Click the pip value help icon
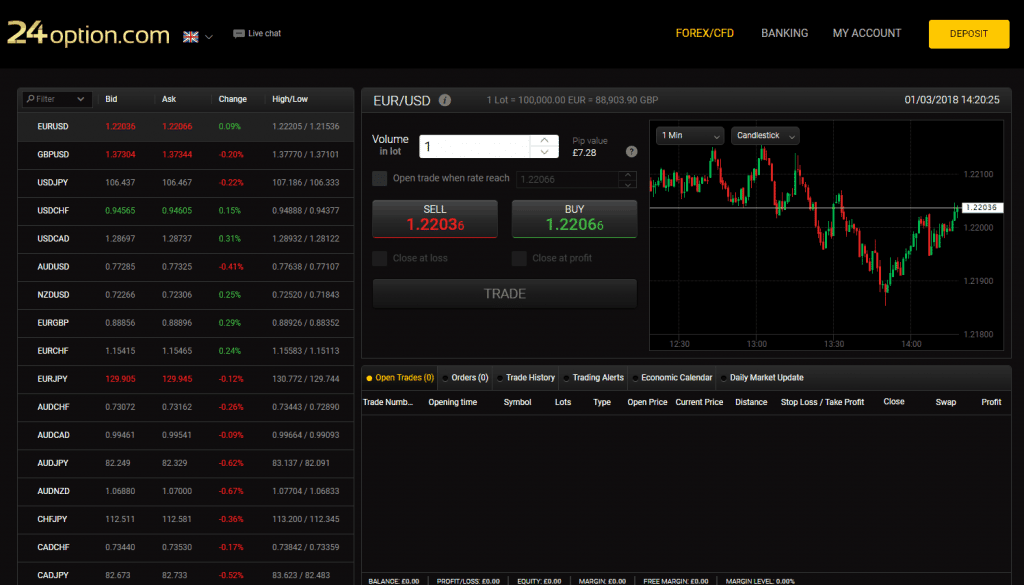1024x585 pixels. pyautogui.click(x=632, y=151)
